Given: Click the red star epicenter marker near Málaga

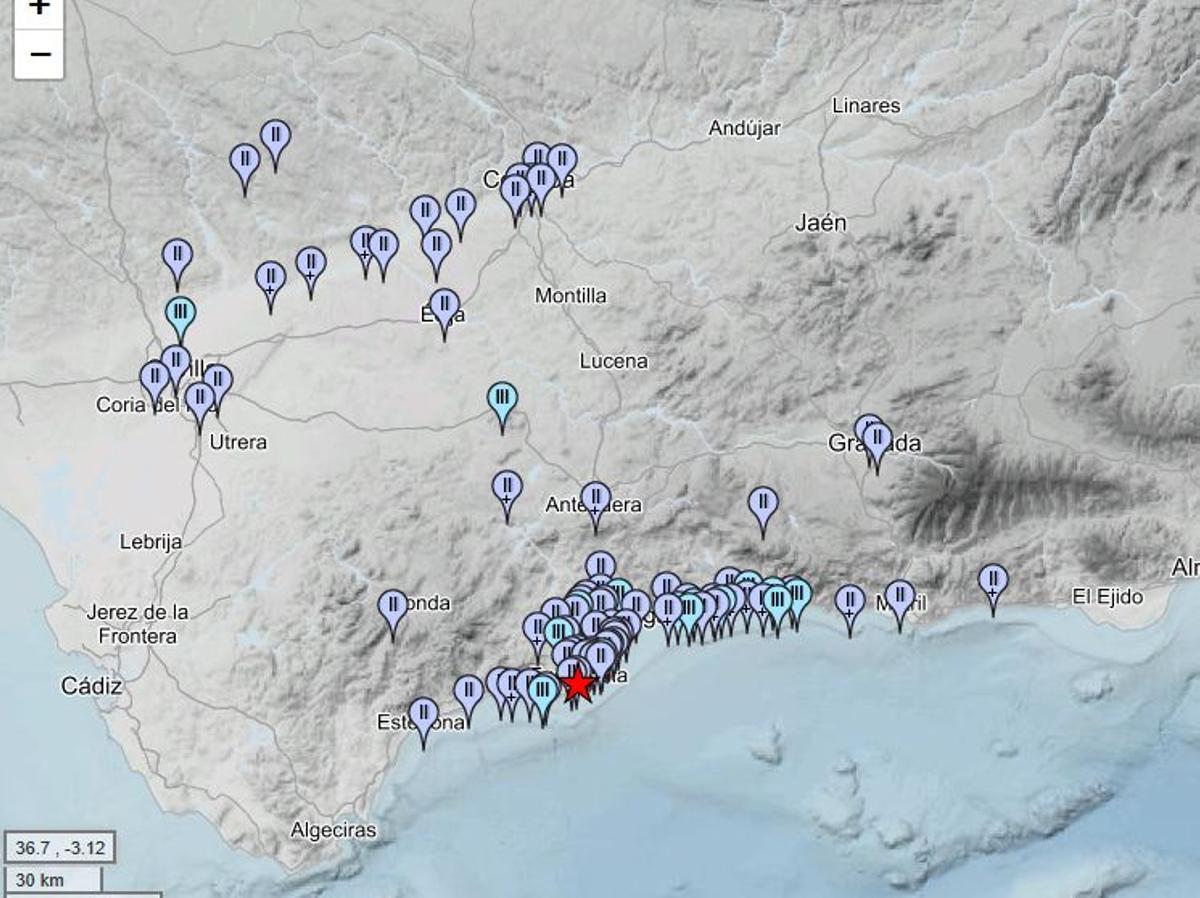Looking at the screenshot, I should coord(580,684).
